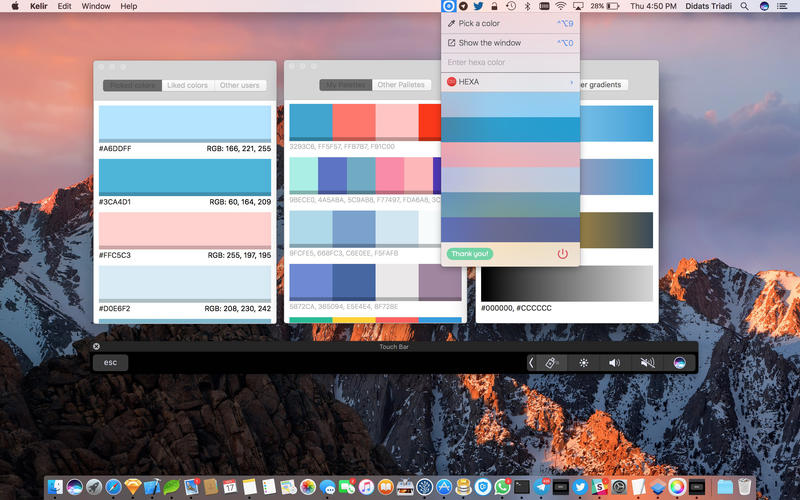Screen dimensions: 800x500
Task: Select the pink gradient swatch in dropdown
Action: coord(510,155)
